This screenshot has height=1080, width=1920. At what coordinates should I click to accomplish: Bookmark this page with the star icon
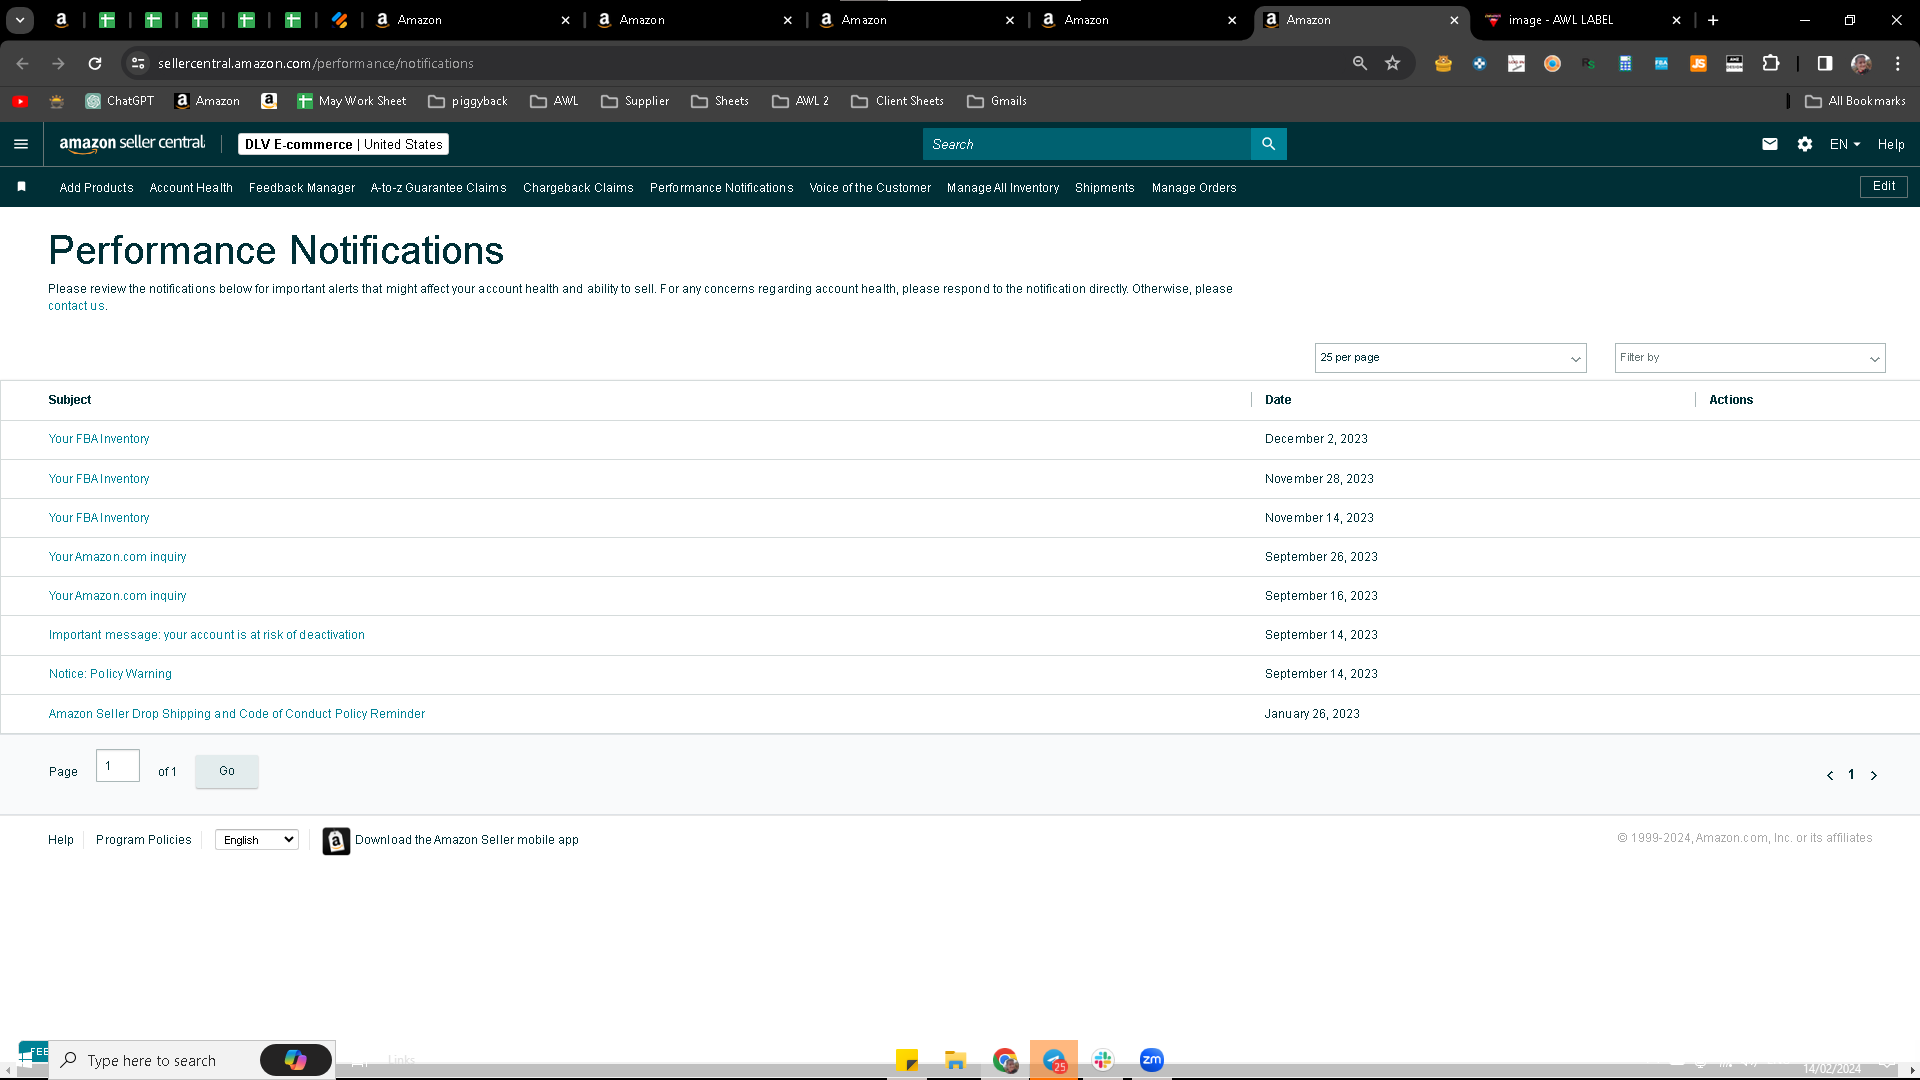(x=1392, y=63)
